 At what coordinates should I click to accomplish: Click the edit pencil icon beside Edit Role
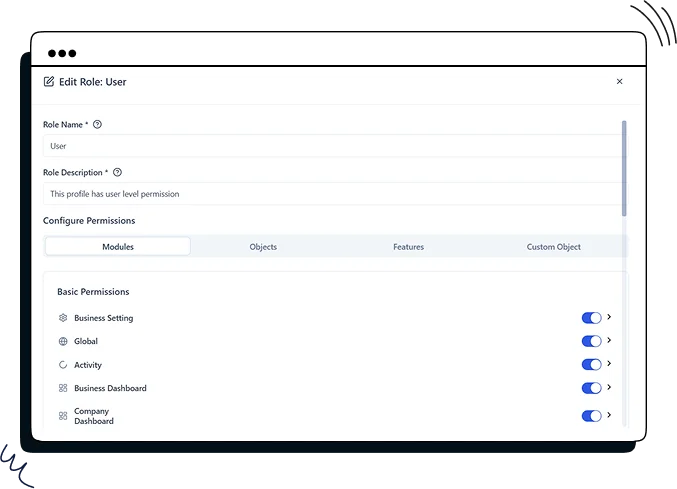pos(49,82)
